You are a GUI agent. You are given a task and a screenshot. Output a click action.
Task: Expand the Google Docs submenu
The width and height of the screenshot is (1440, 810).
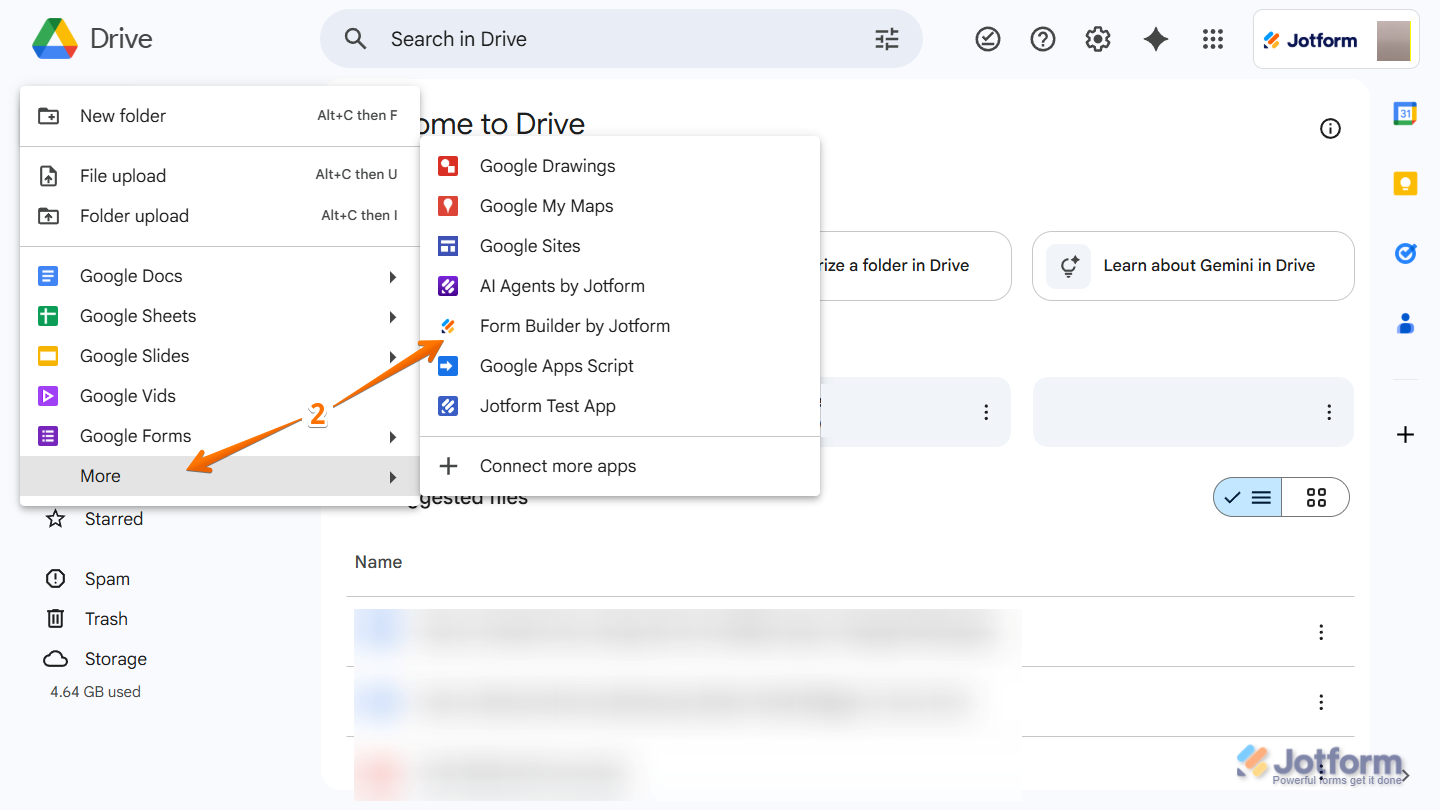131,275
